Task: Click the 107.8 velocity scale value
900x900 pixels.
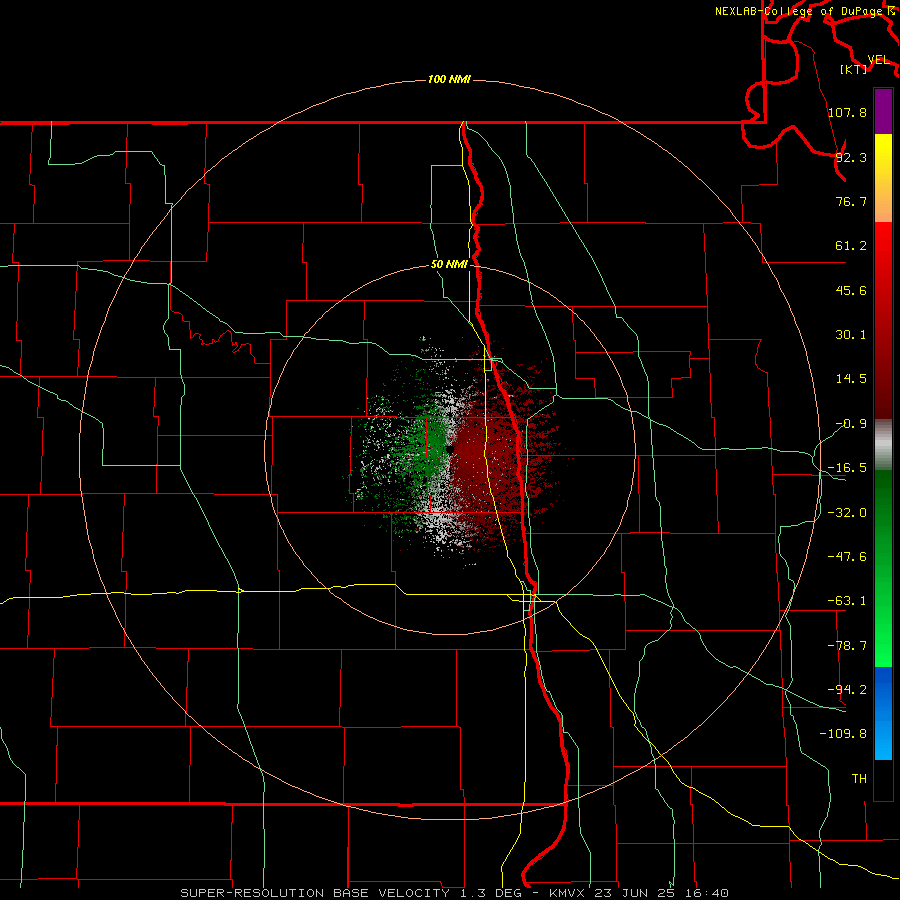Action: [x=847, y=112]
